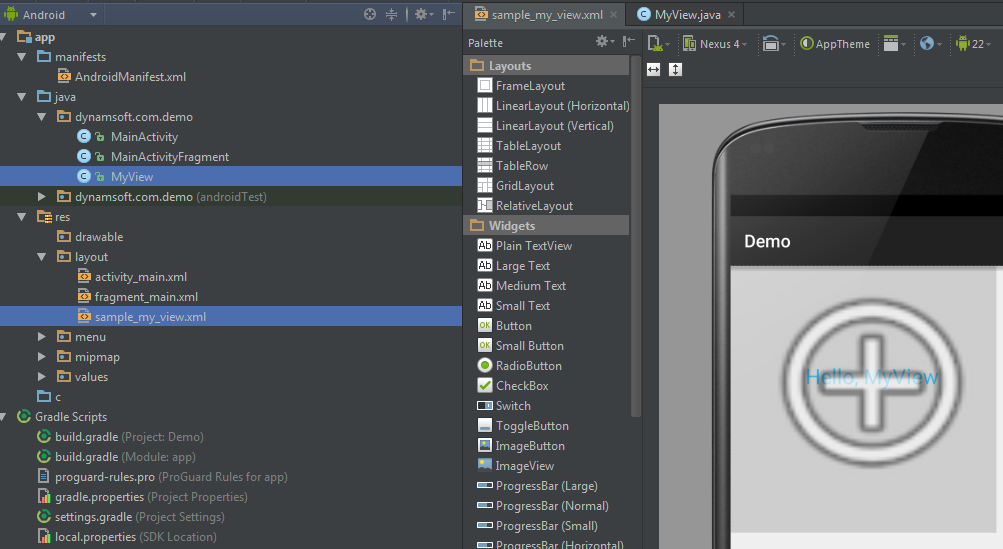Select the ProgressBar (Large) widget
The image size is (1003, 549).
[x=546, y=486]
